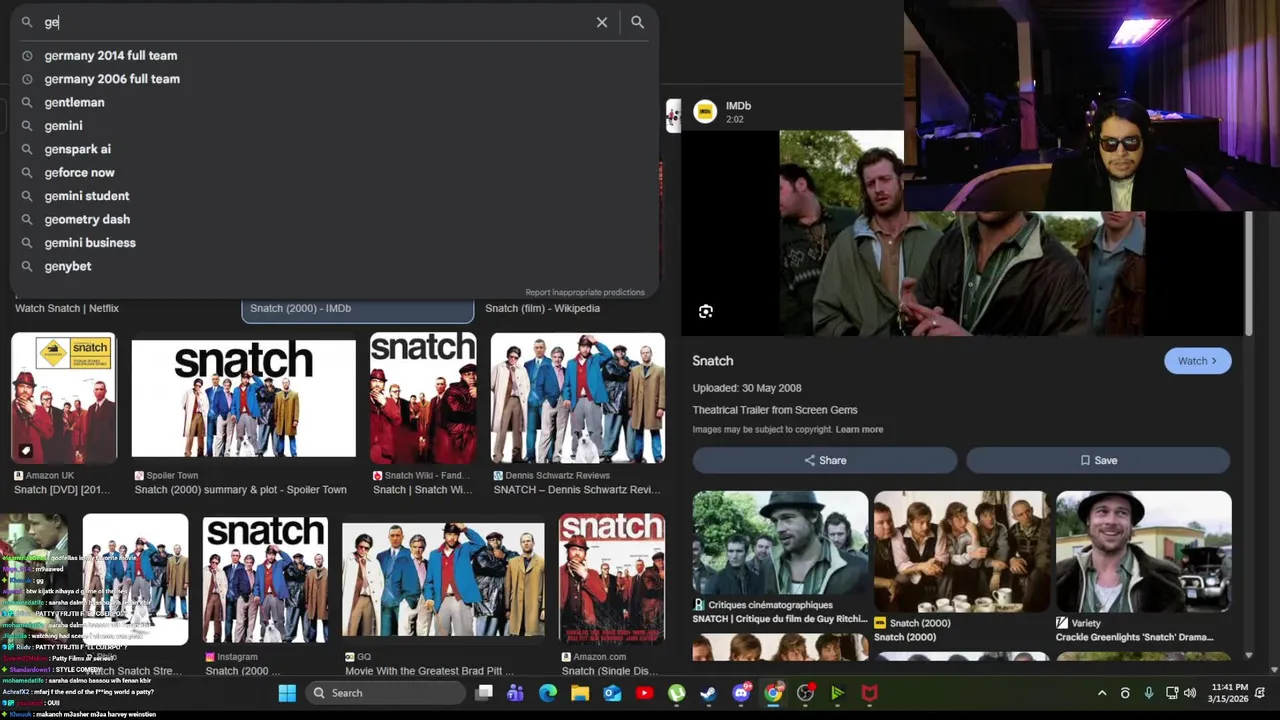This screenshot has height=720, width=1280.
Task: Choose the gentleman suggestion
Action: click(74, 102)
